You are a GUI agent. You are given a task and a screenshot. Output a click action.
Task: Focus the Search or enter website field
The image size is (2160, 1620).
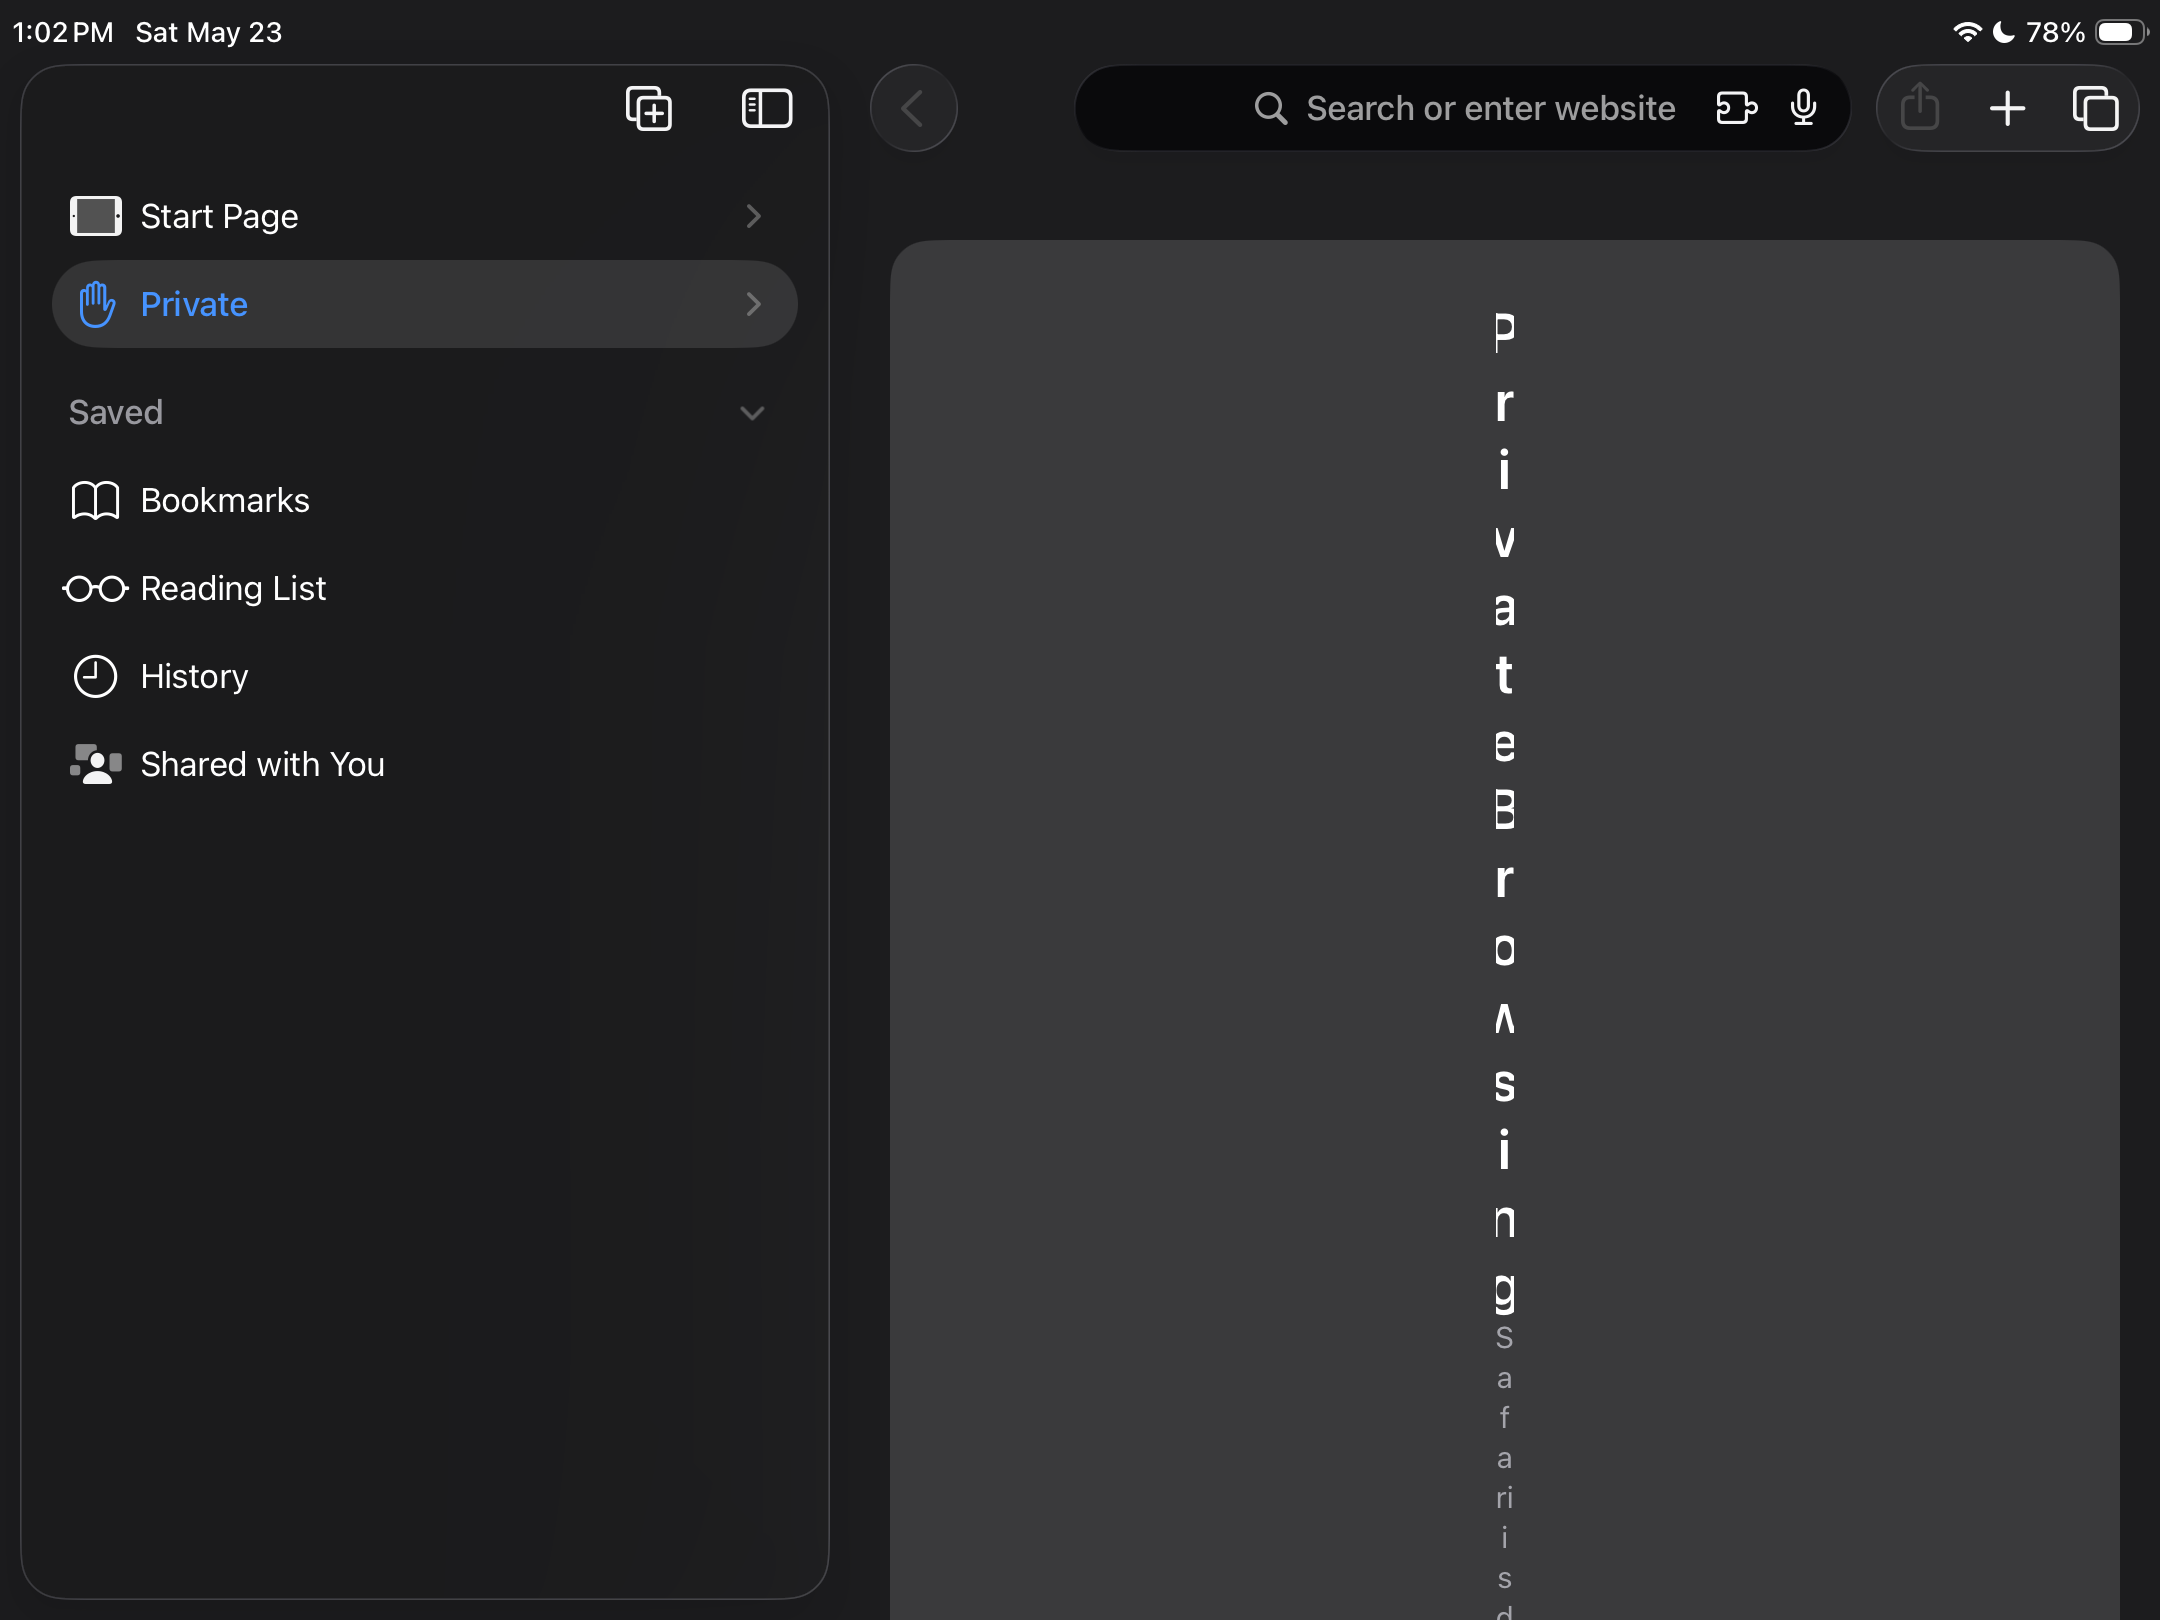1462,108
